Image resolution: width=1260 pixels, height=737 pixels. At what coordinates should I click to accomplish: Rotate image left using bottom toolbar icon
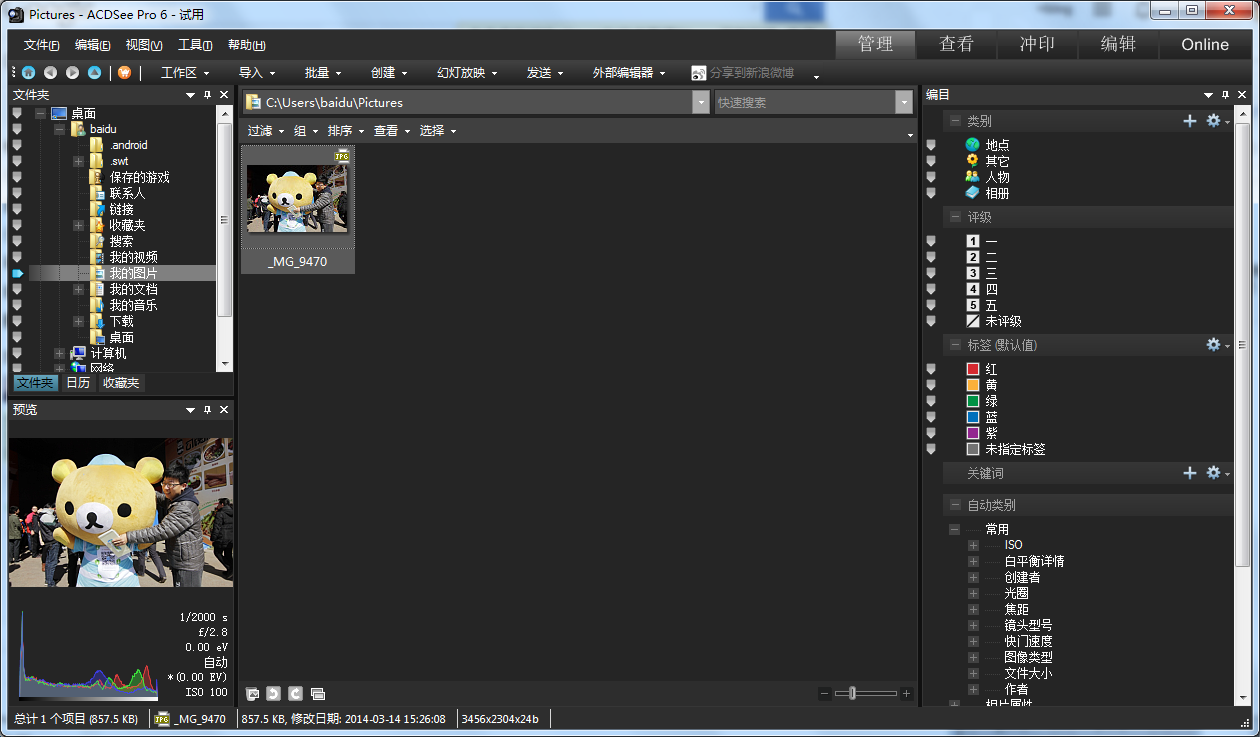pyautogui.click(x=274, y=693)
